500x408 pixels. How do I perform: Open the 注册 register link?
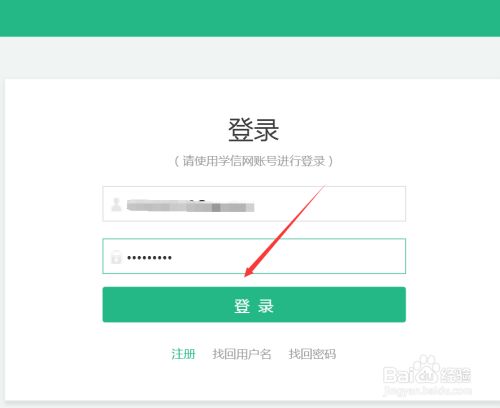[183, 354]
